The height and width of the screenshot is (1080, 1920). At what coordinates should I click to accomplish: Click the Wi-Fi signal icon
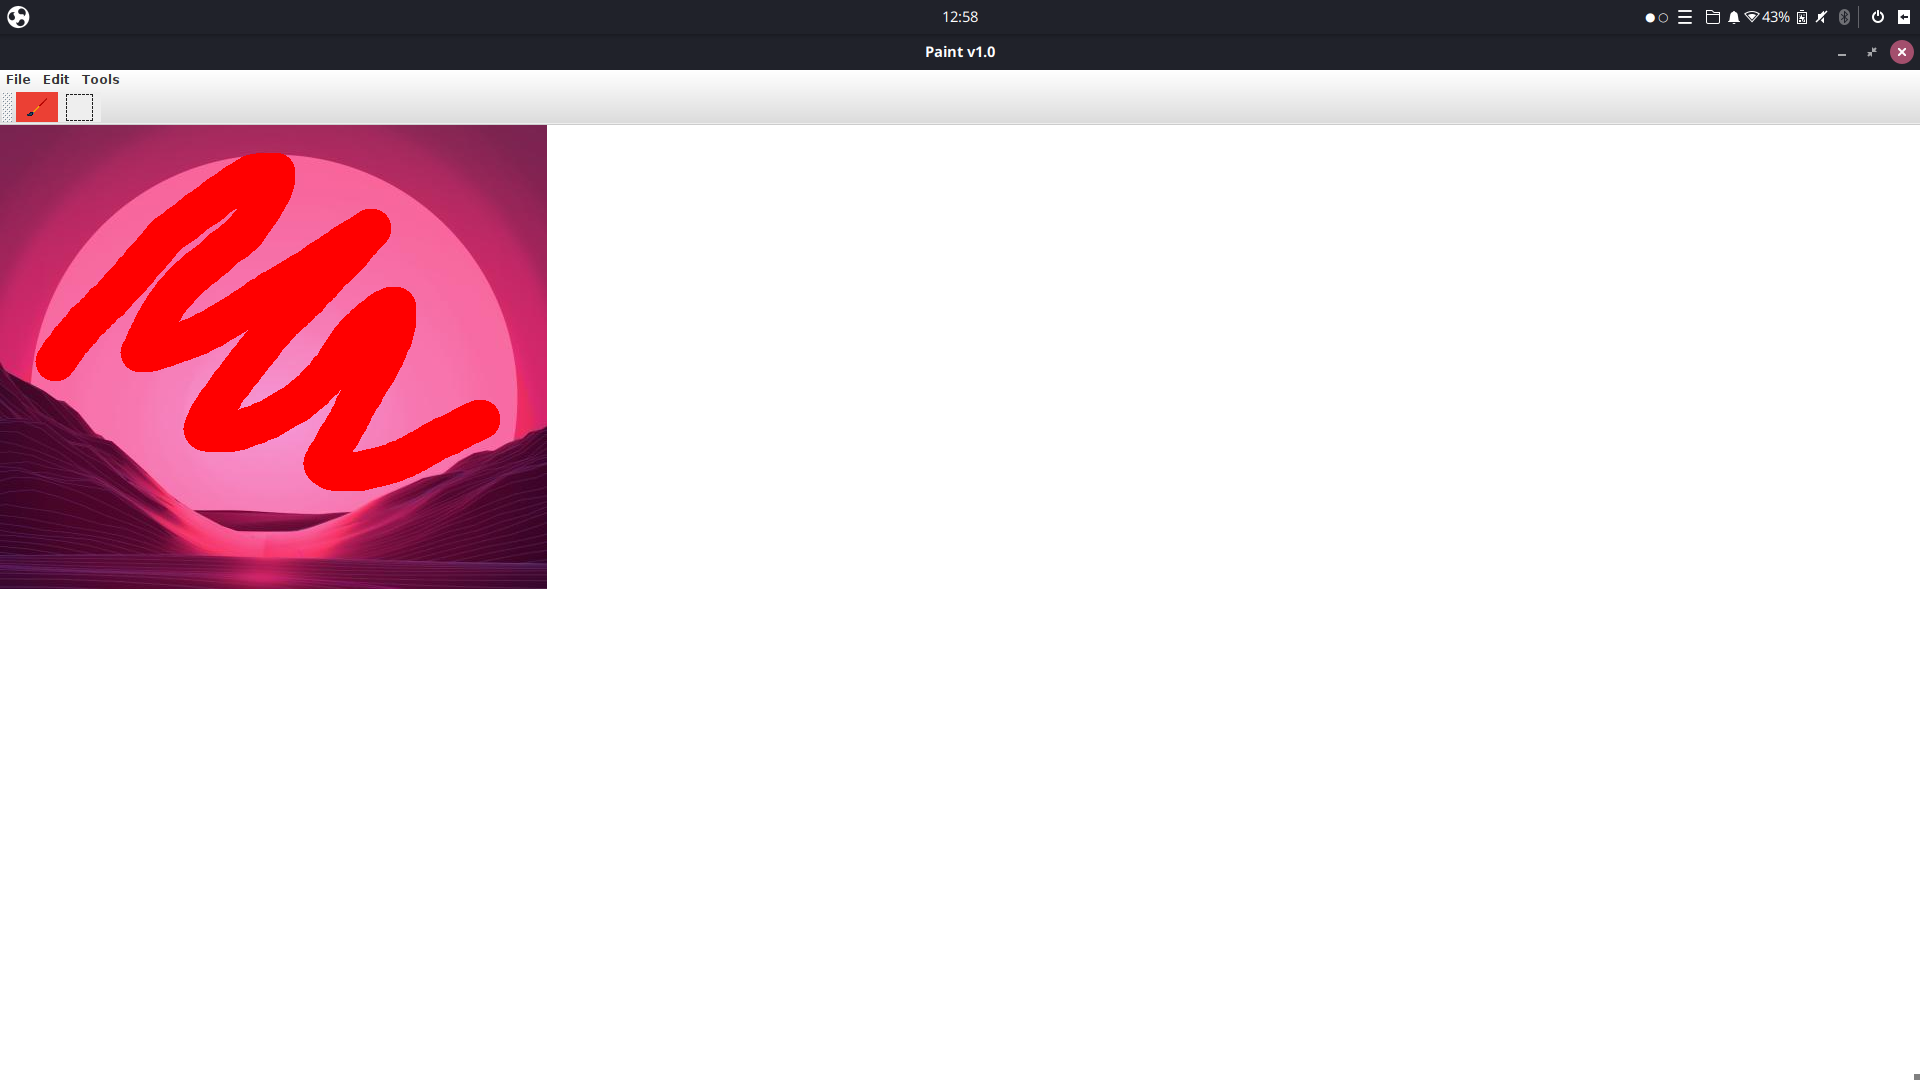[1751, 17]
